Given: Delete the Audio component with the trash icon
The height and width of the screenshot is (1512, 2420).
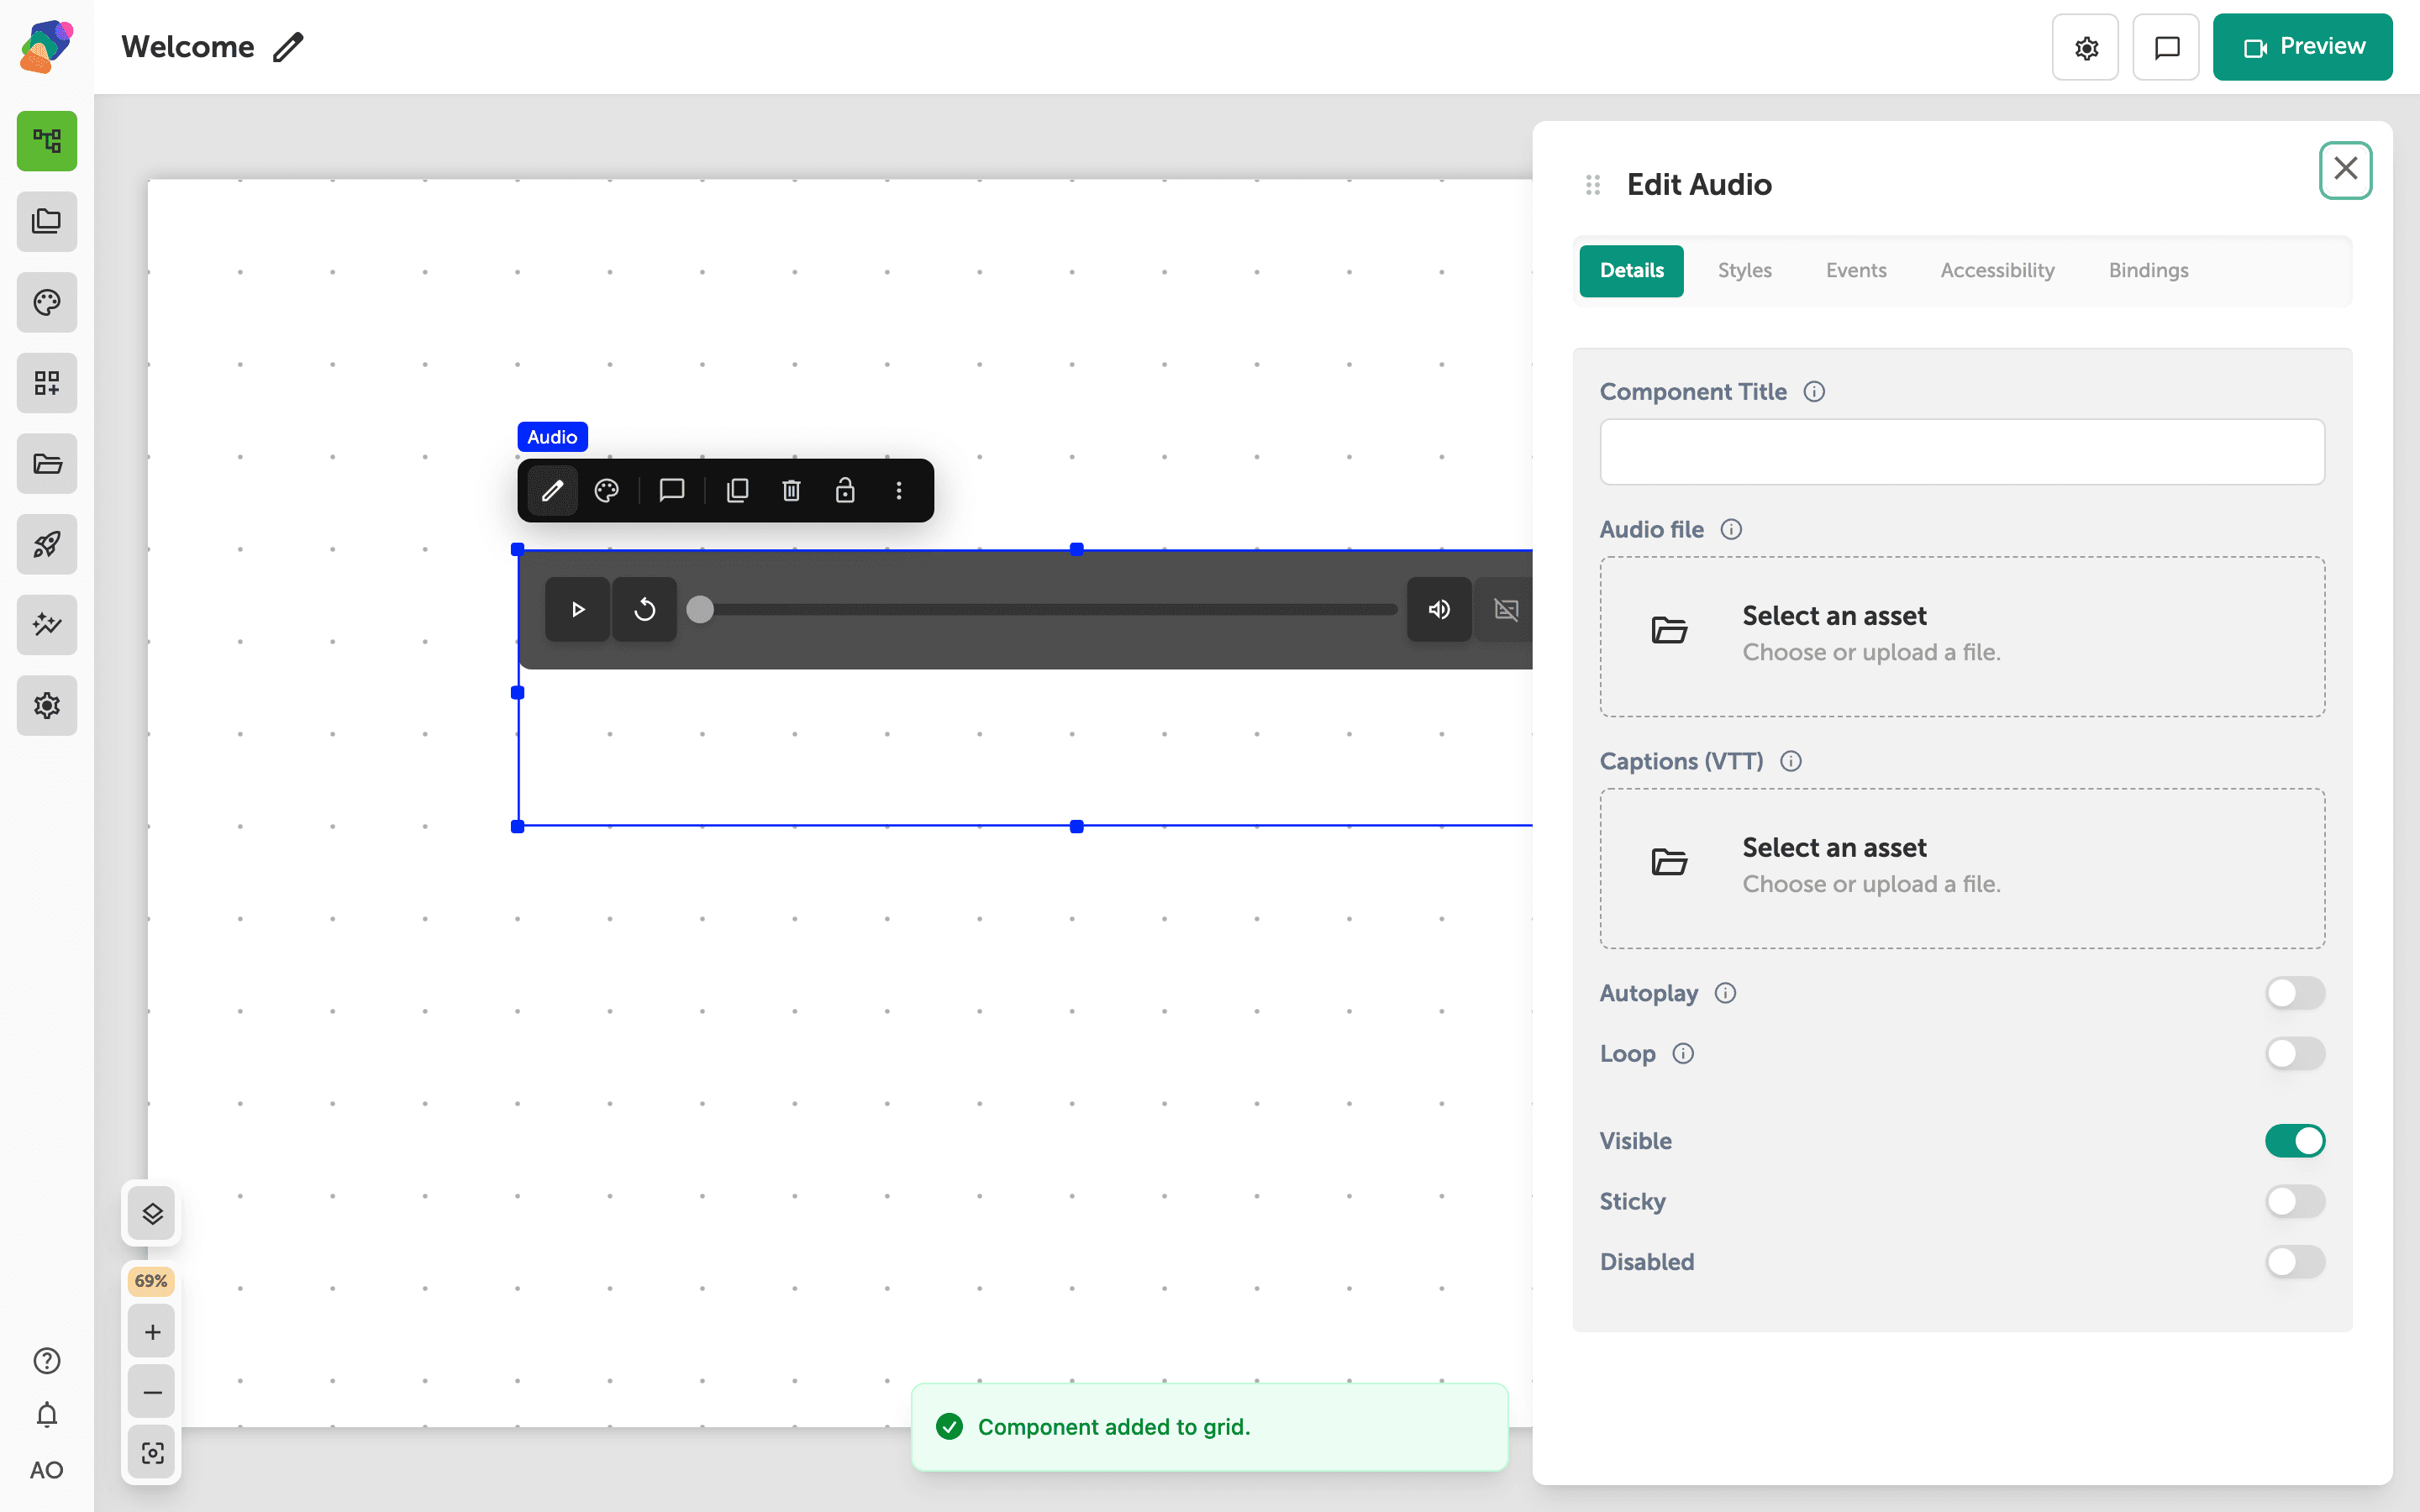Looking at the screenshot, I should 791,491.
